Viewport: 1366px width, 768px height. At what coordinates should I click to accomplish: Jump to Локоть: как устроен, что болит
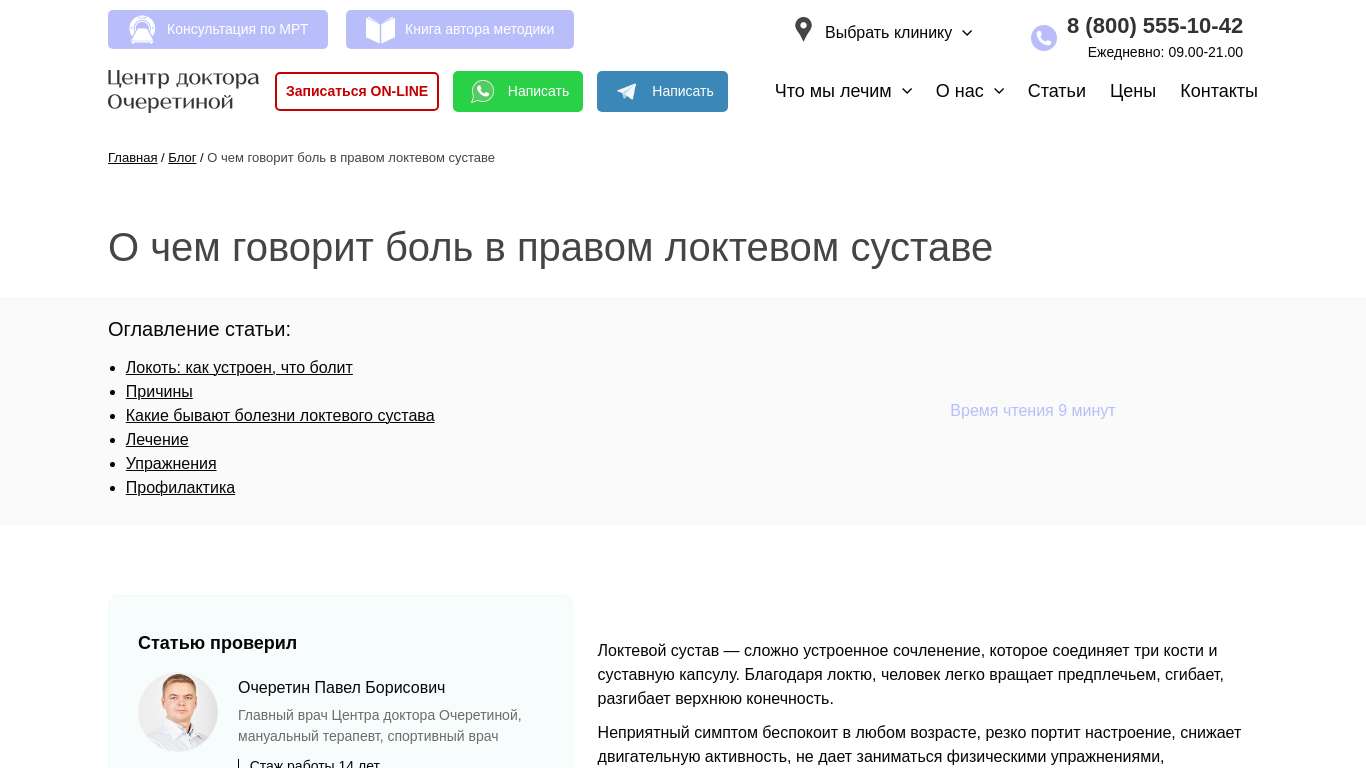coord(239,368)
